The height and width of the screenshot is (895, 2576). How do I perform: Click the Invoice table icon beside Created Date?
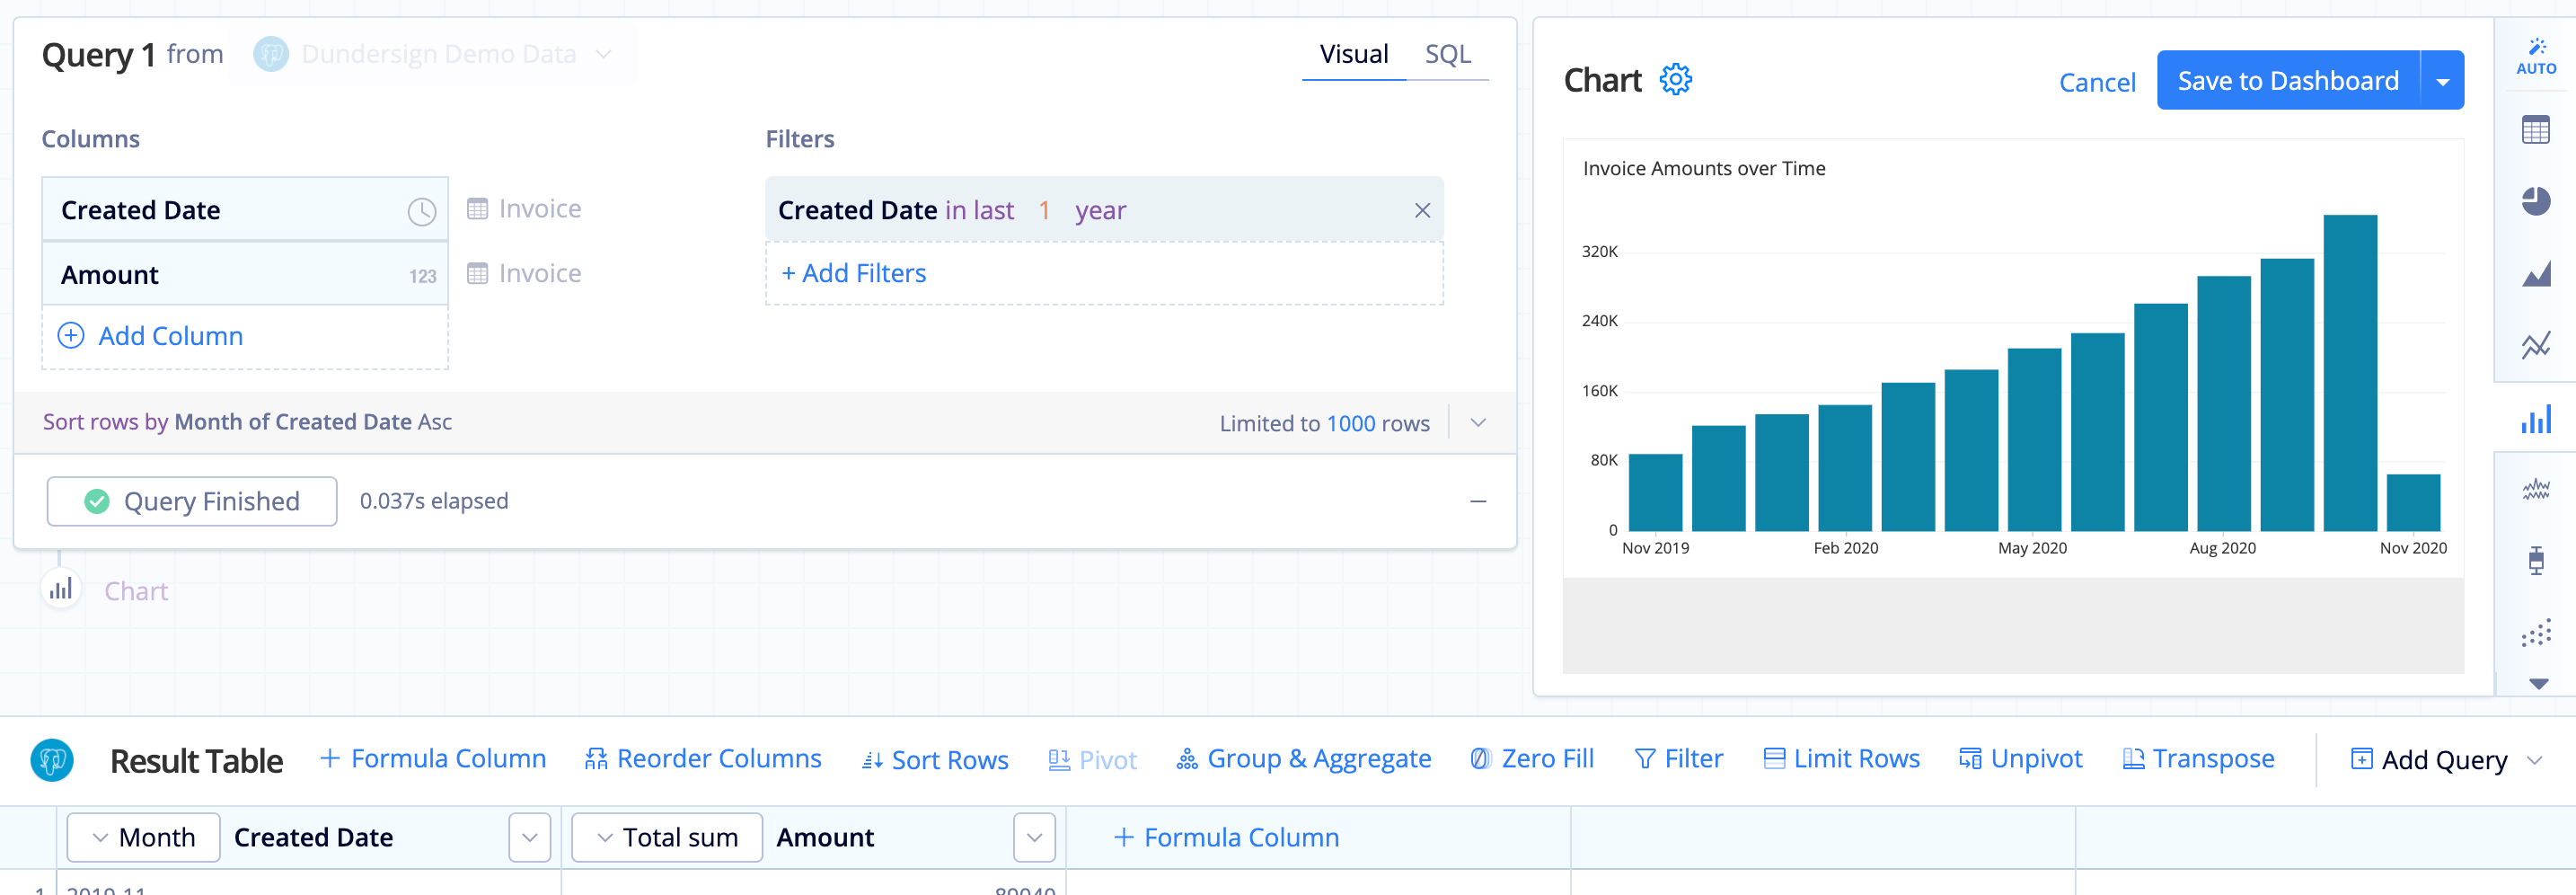(x=478, y=209)
